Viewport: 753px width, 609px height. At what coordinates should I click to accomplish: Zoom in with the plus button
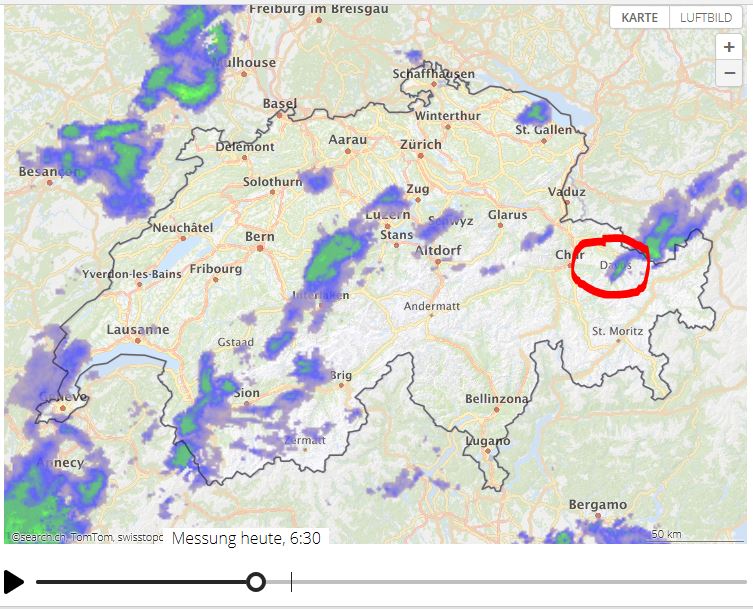pyautogui.click(x=729, y=47)
